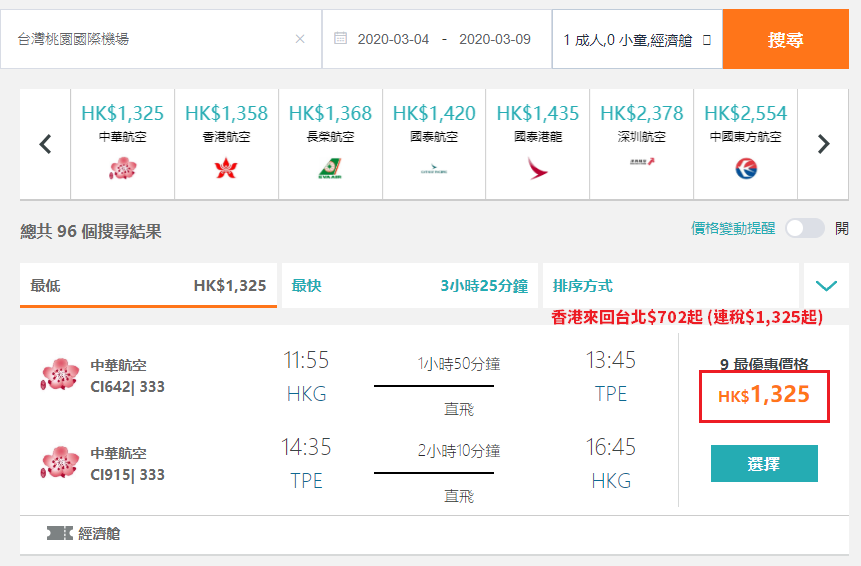Click the CI642| 333 flight number
Viewport: 861px width, 566px height.
click(x=127, y=387)
